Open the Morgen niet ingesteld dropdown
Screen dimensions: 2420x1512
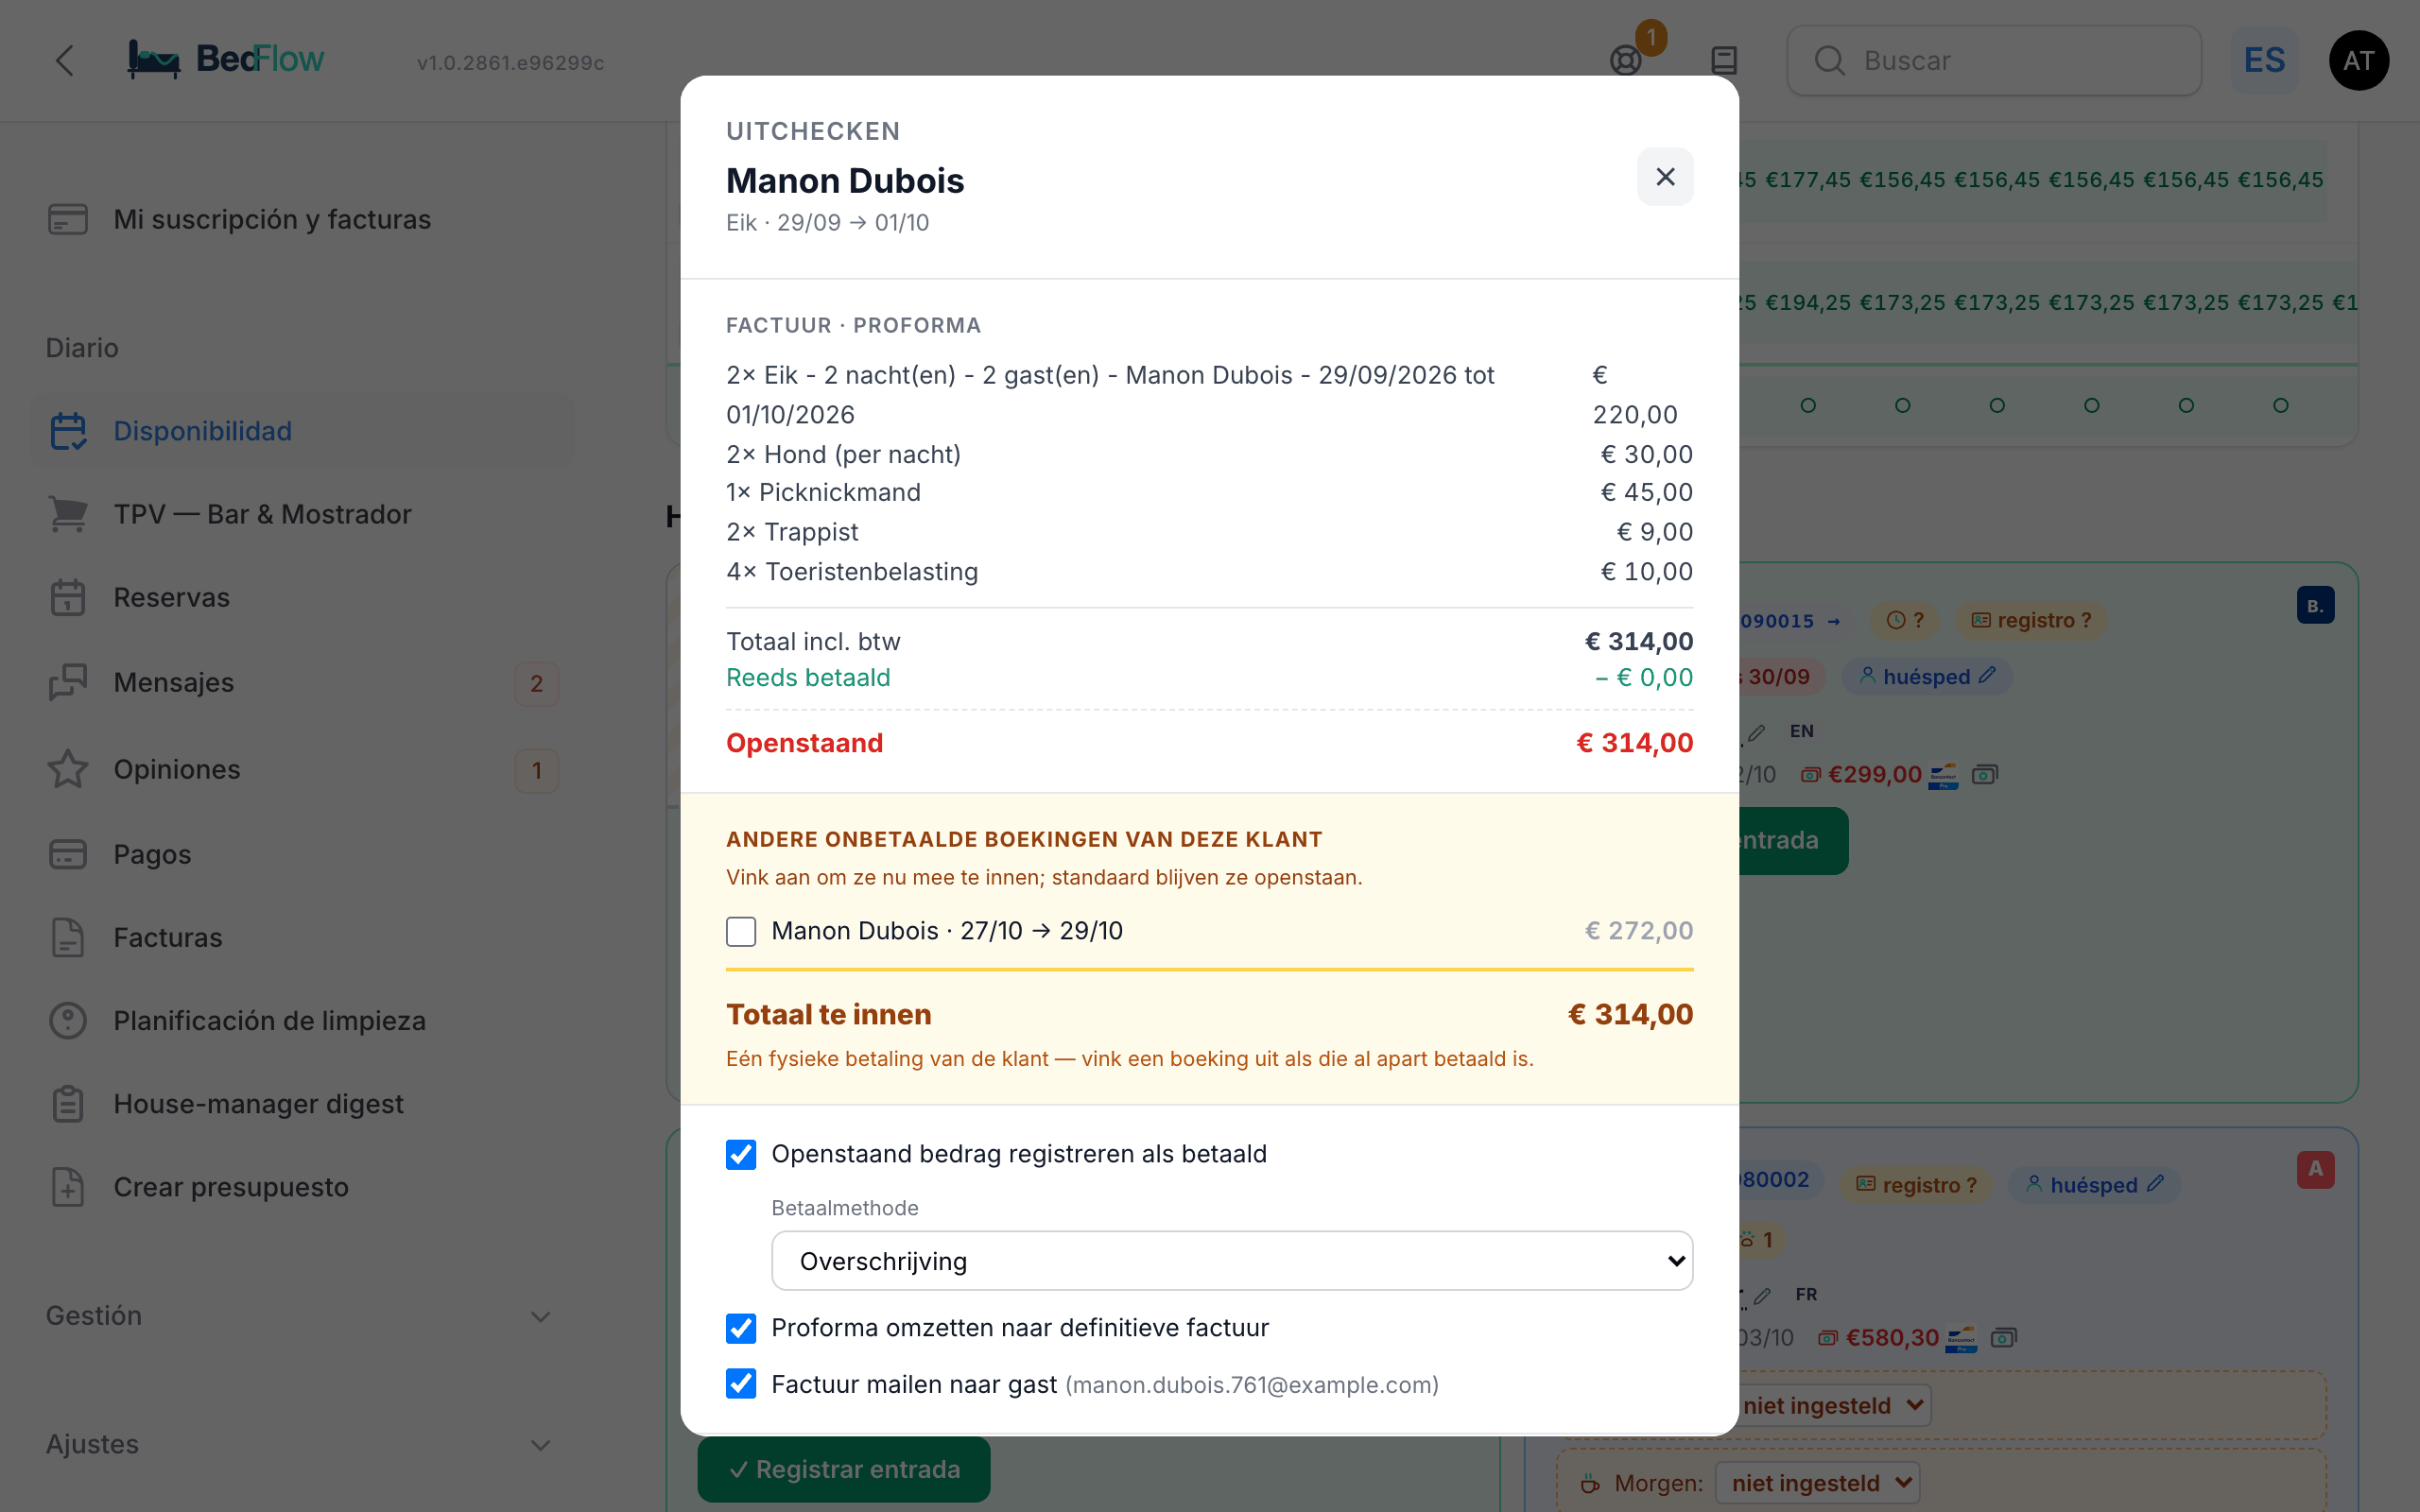[x=1818, y=1483]
